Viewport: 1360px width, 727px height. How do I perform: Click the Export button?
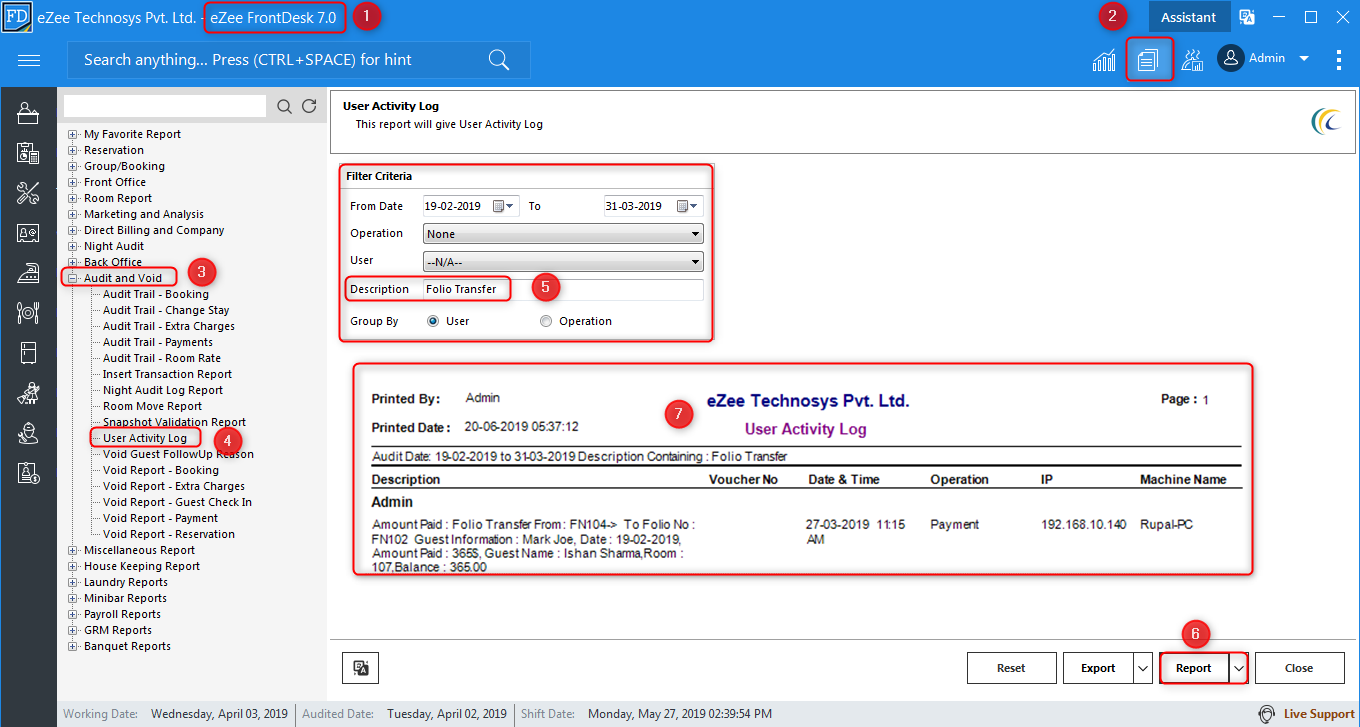coord(1098,668)
